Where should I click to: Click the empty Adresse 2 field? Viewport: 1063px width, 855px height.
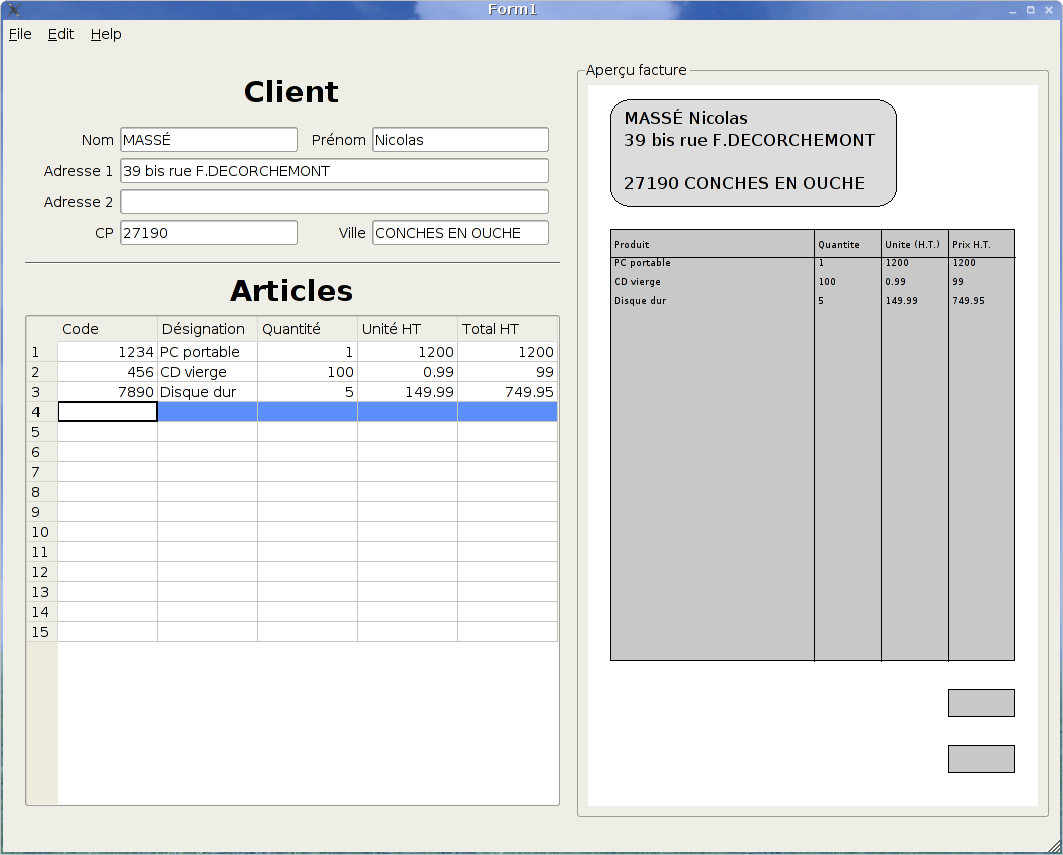coord(334,202)
